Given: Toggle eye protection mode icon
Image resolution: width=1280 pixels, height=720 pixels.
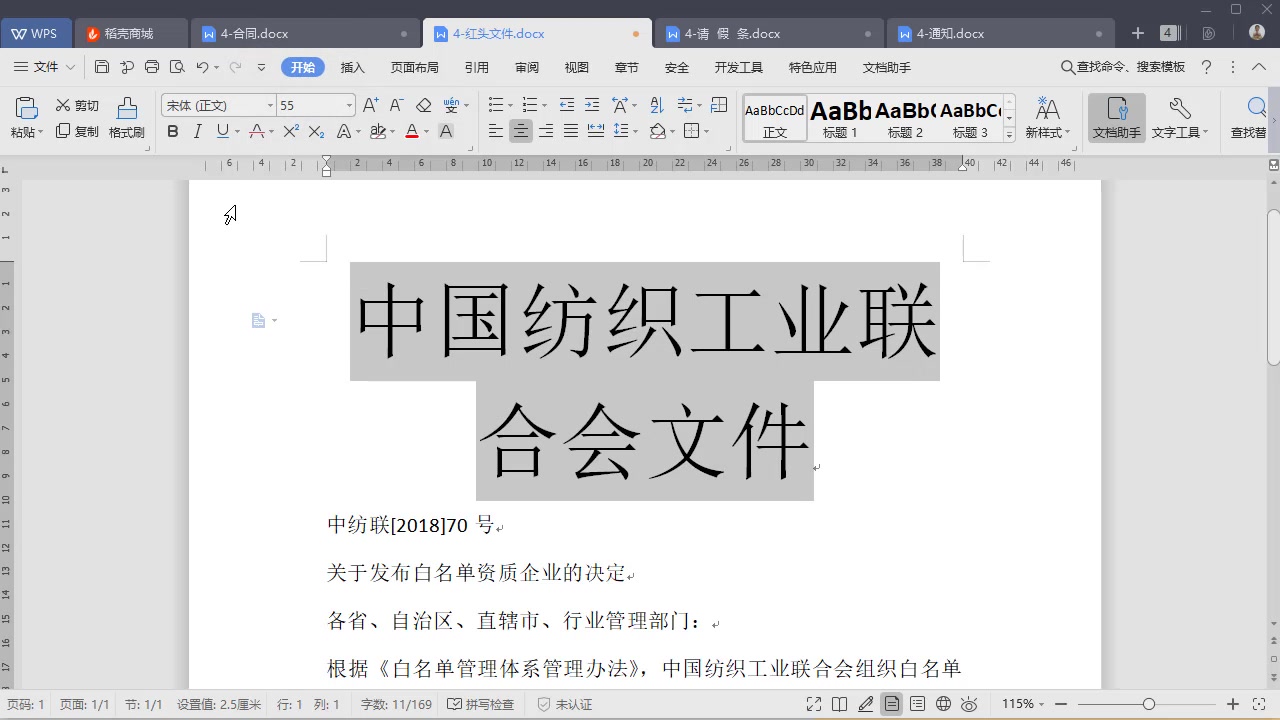Looking at the screenshot, I should (x=969, y=704).
